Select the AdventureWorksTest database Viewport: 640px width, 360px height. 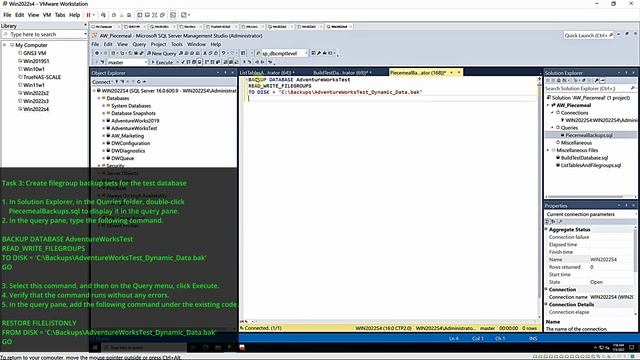(134, 128)
